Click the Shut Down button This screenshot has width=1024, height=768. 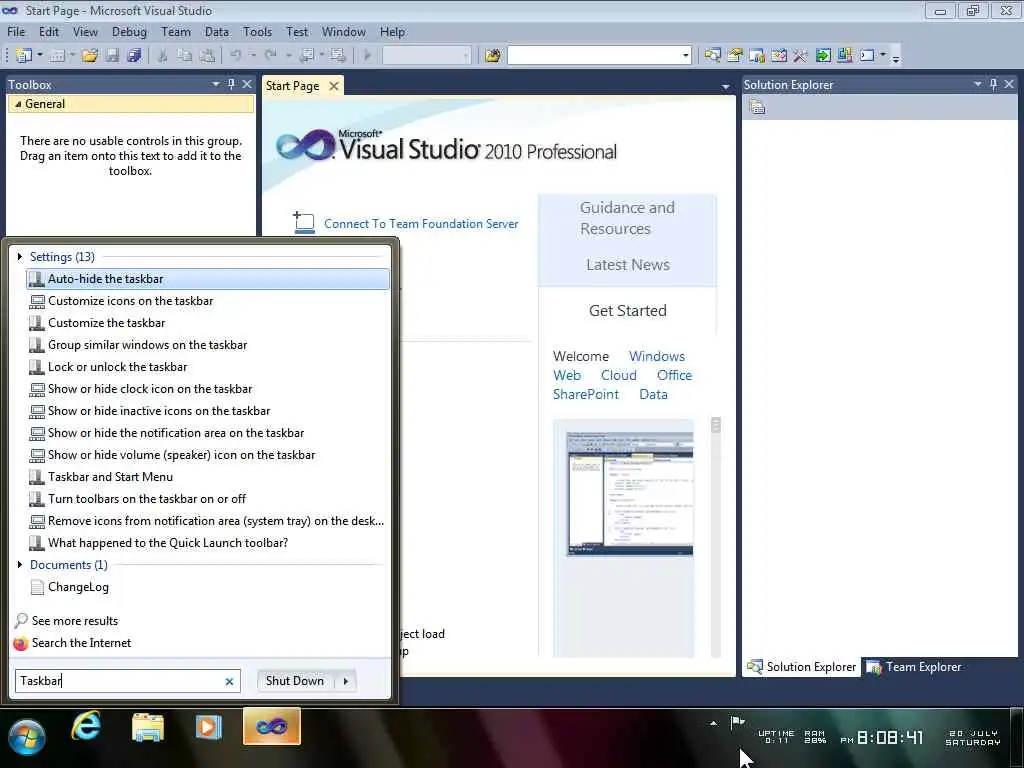coord(295,681)
